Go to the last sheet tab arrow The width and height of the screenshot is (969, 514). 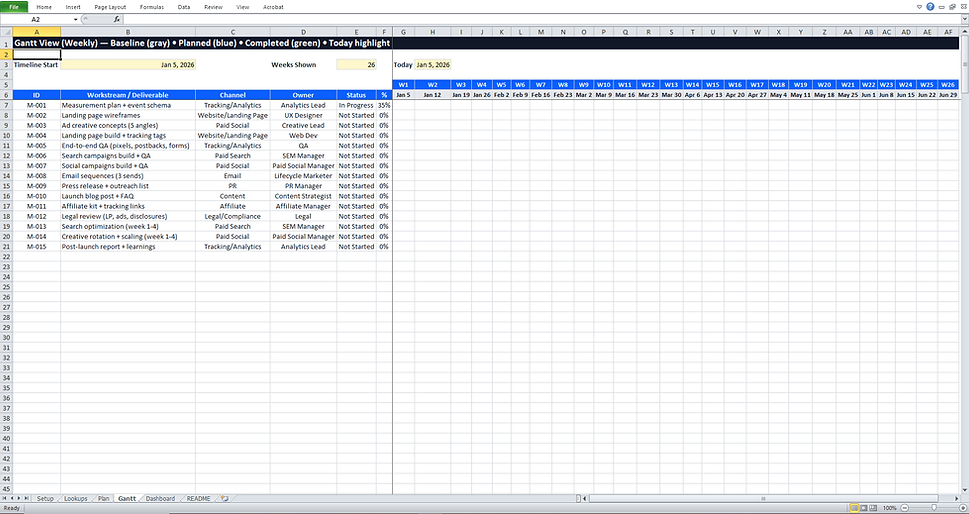[x=27, y=498]
